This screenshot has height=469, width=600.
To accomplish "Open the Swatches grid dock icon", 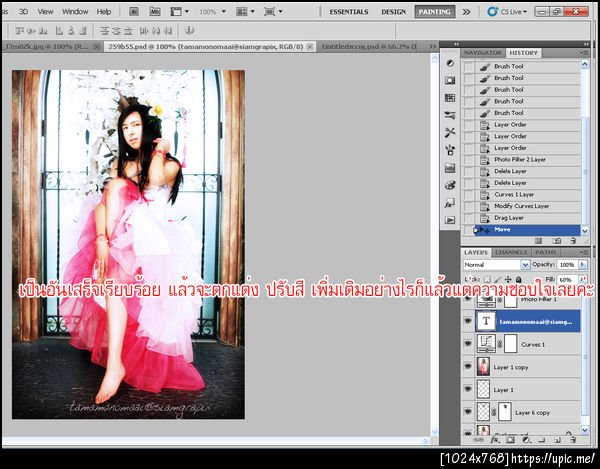I will pos(450,98).
